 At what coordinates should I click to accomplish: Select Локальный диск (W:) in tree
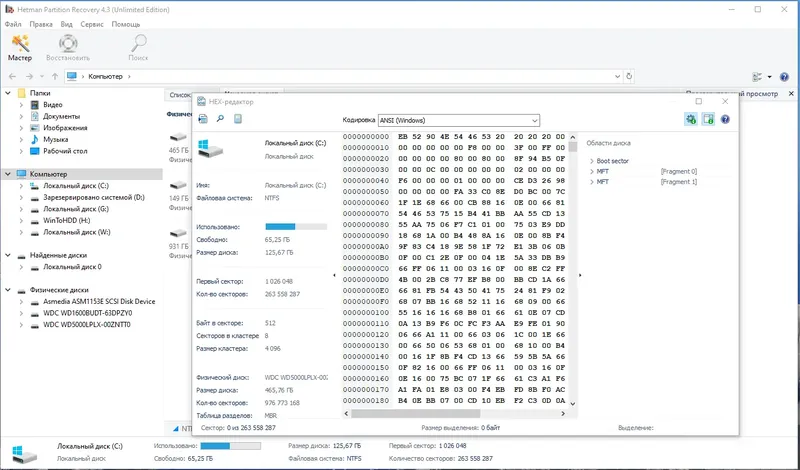pyautogui.click(x=77, y=232)
